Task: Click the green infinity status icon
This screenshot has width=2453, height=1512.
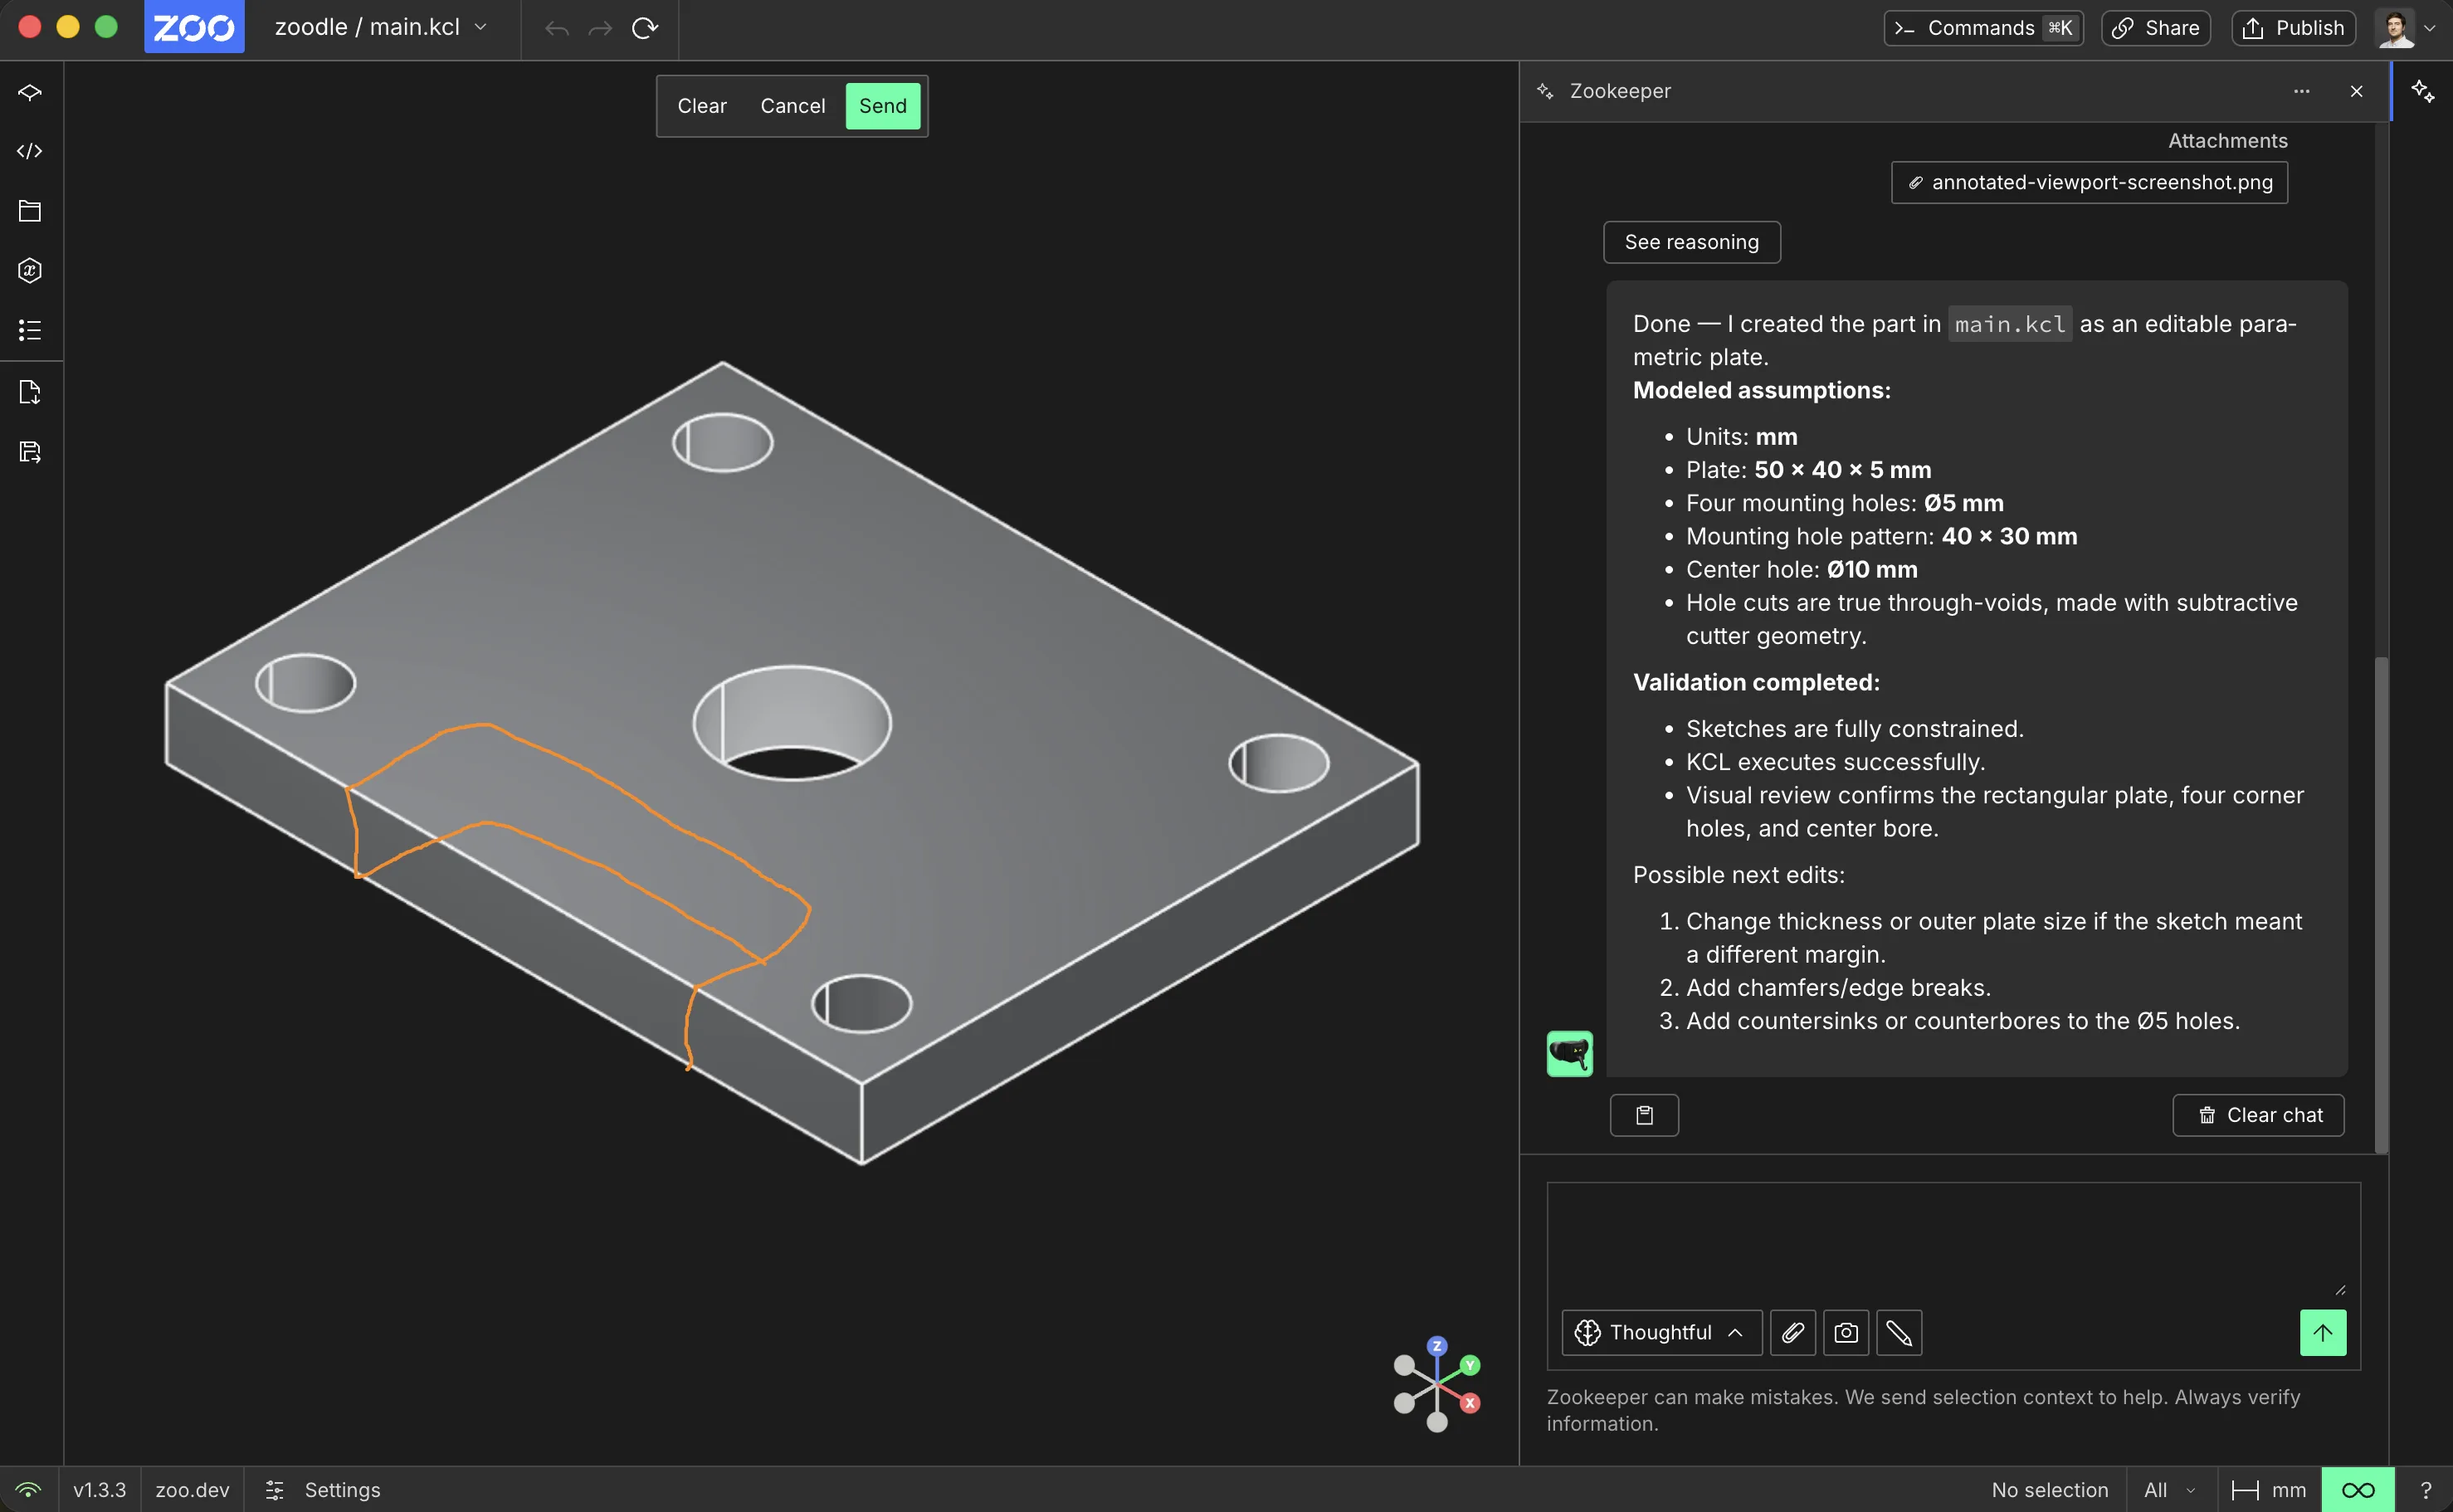Action: click(2358, 1490)
